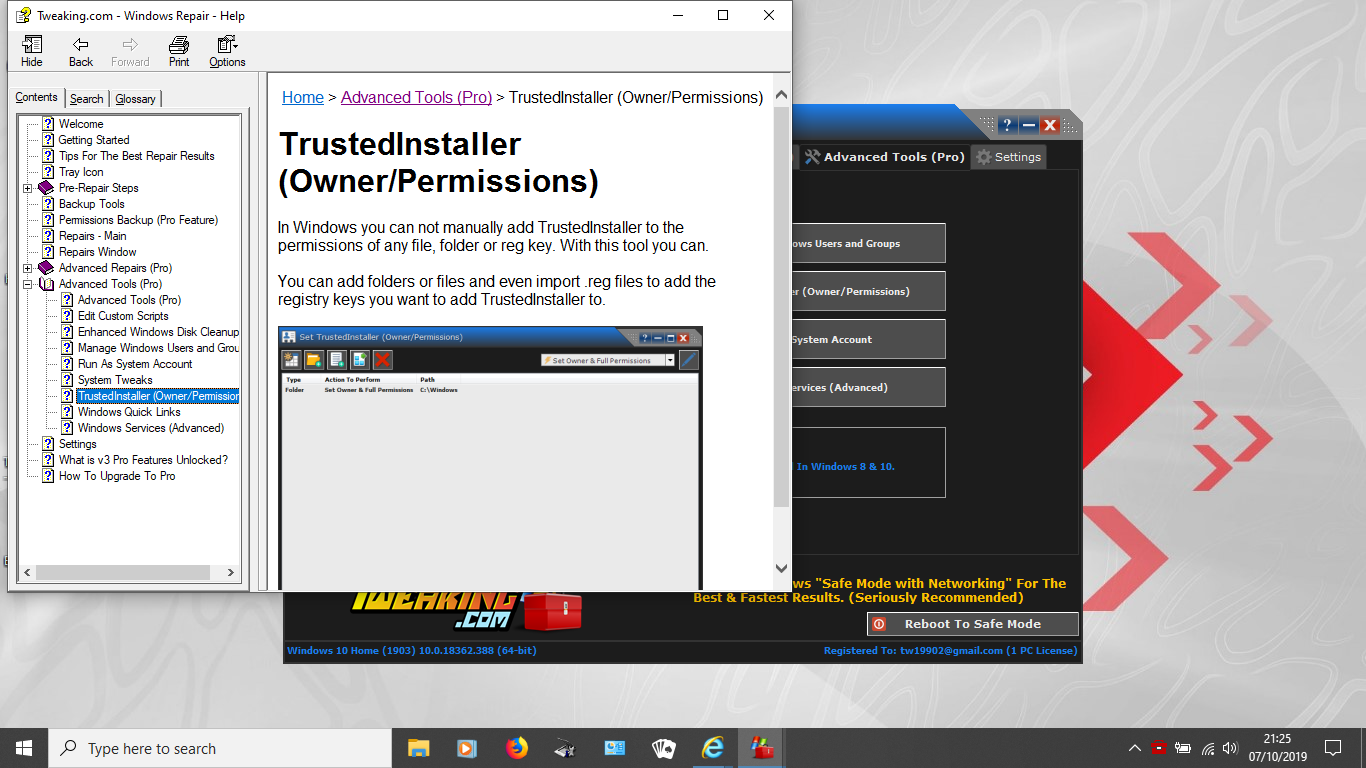1366x768 pixels.
Task: Click the Type here to search box
Action: tap(220, 748)
